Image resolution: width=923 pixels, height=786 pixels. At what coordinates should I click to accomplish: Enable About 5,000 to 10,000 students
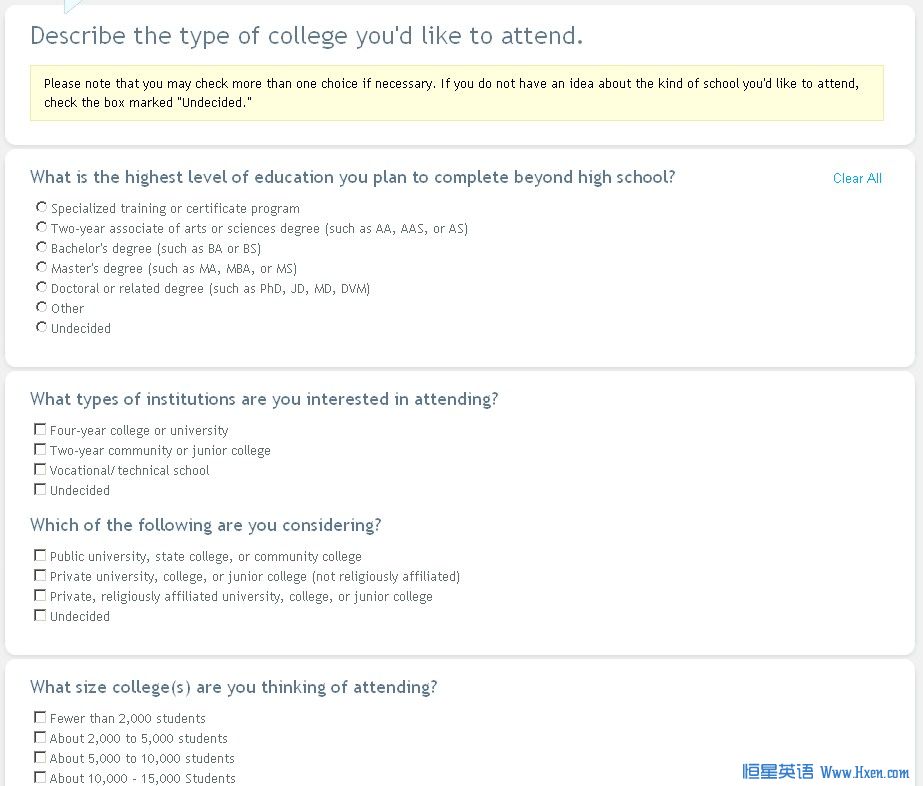click(40, 757)
